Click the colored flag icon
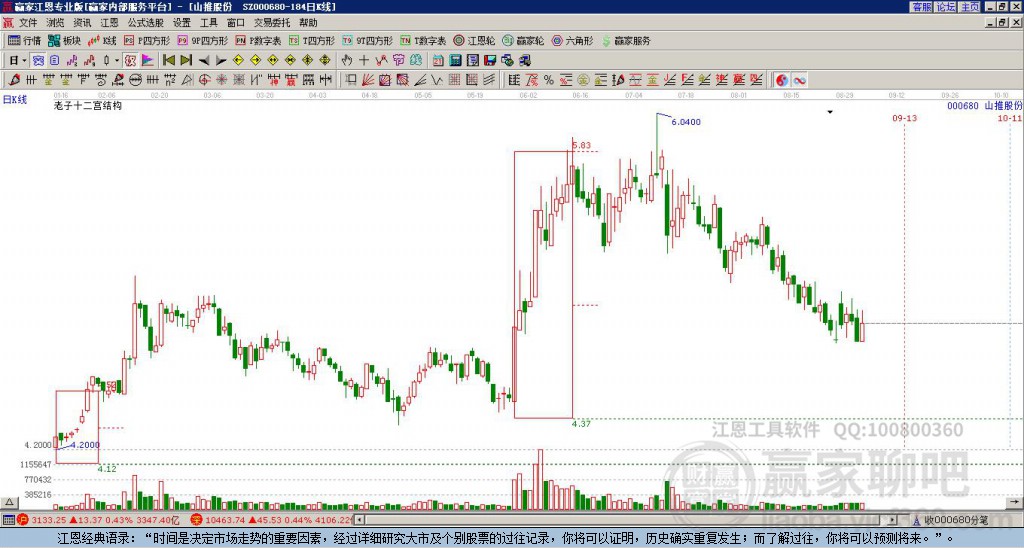This screenshot has width=1024, height=548. [x=148, y=60]
